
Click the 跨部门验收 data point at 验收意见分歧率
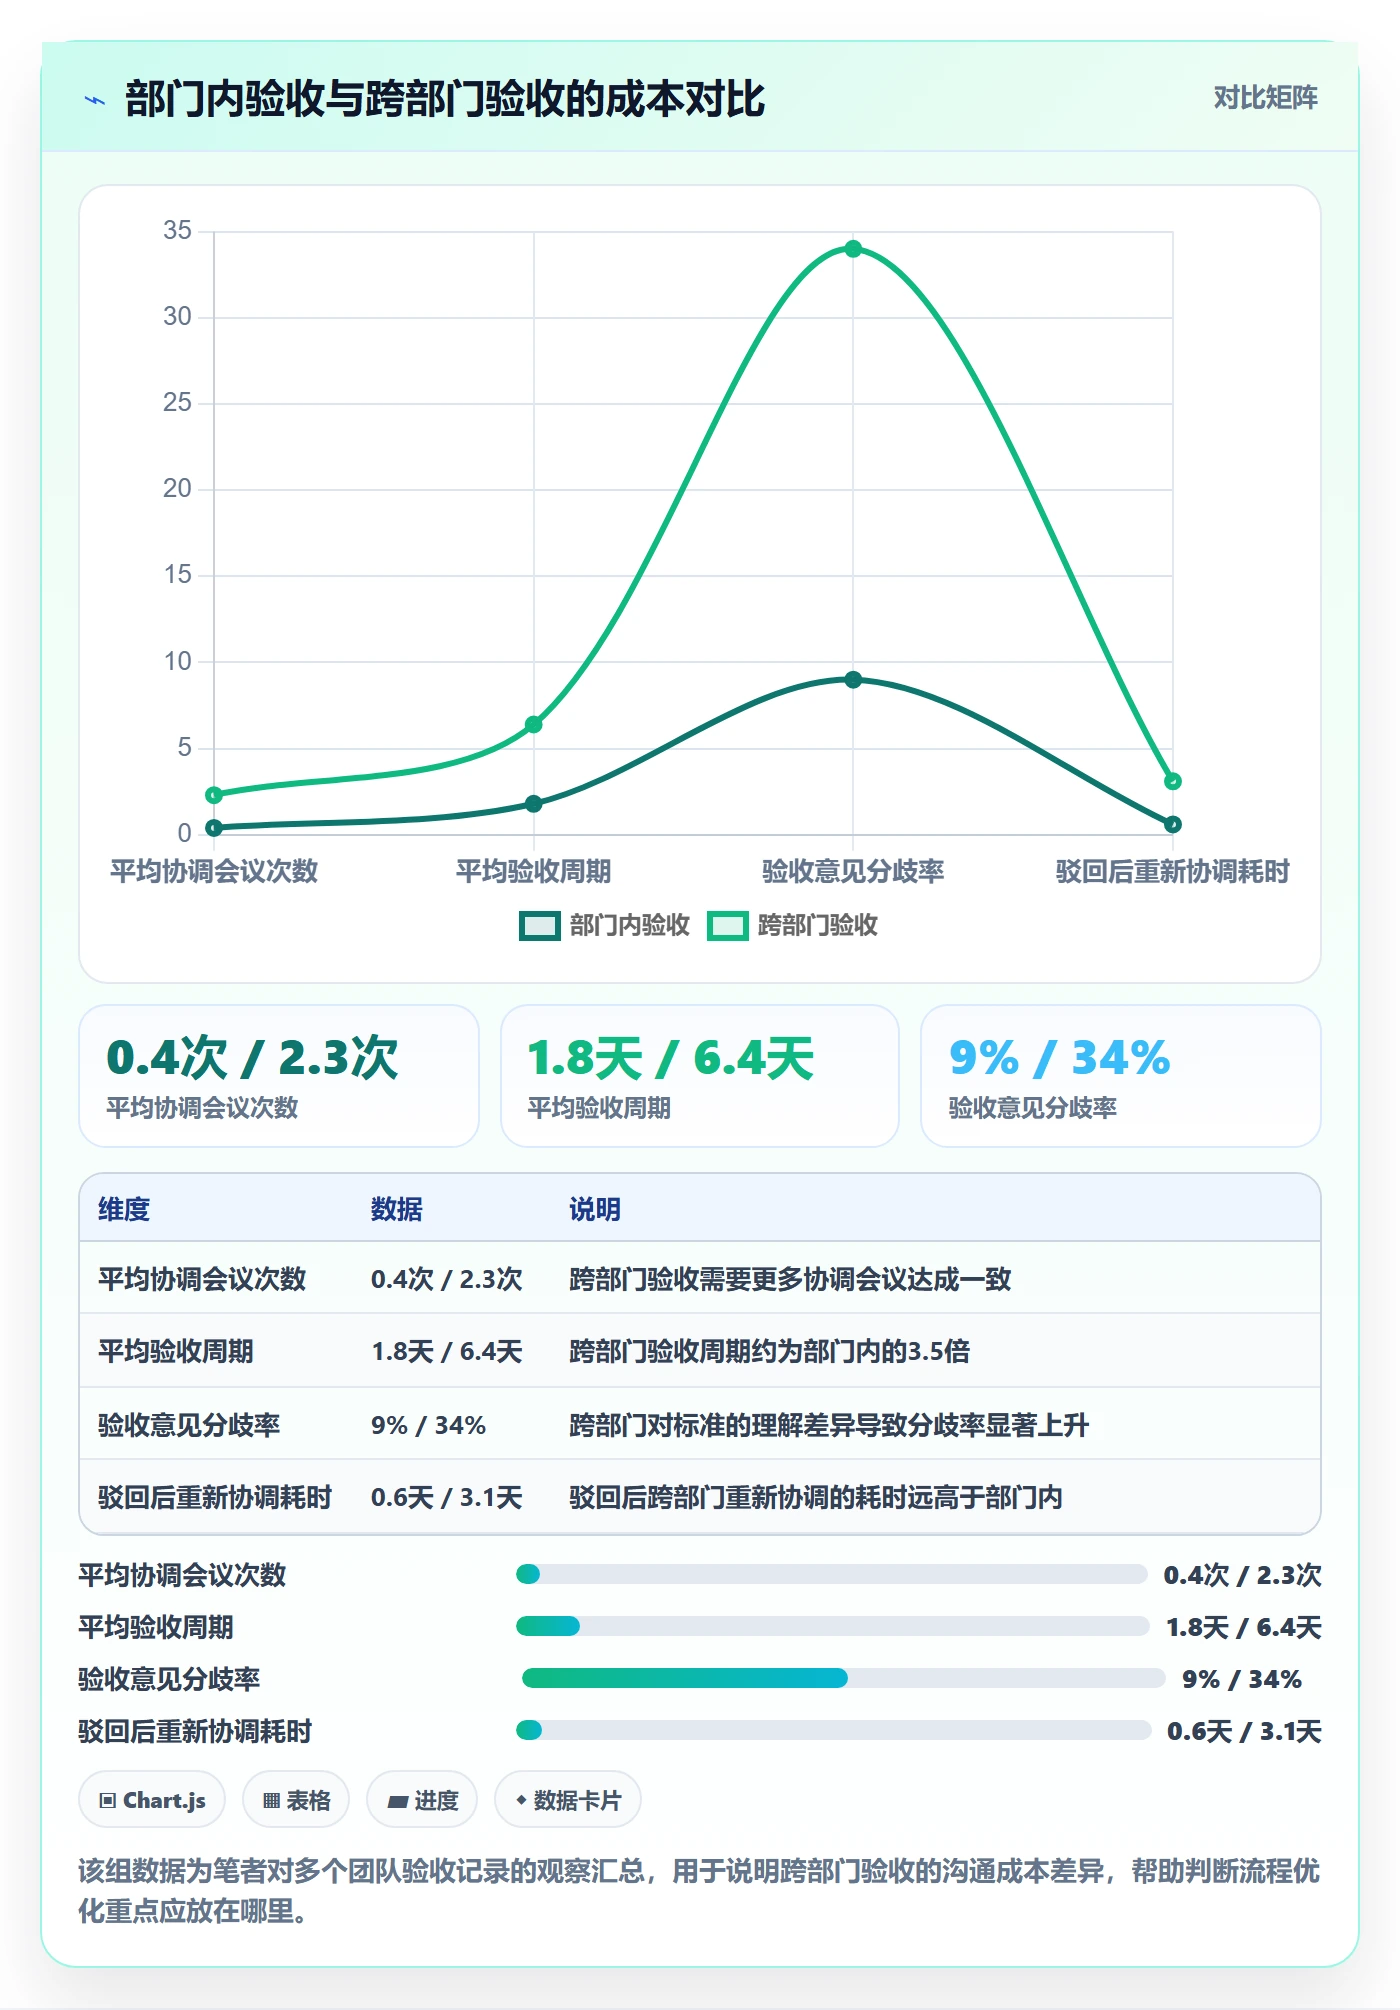[853, 249]
